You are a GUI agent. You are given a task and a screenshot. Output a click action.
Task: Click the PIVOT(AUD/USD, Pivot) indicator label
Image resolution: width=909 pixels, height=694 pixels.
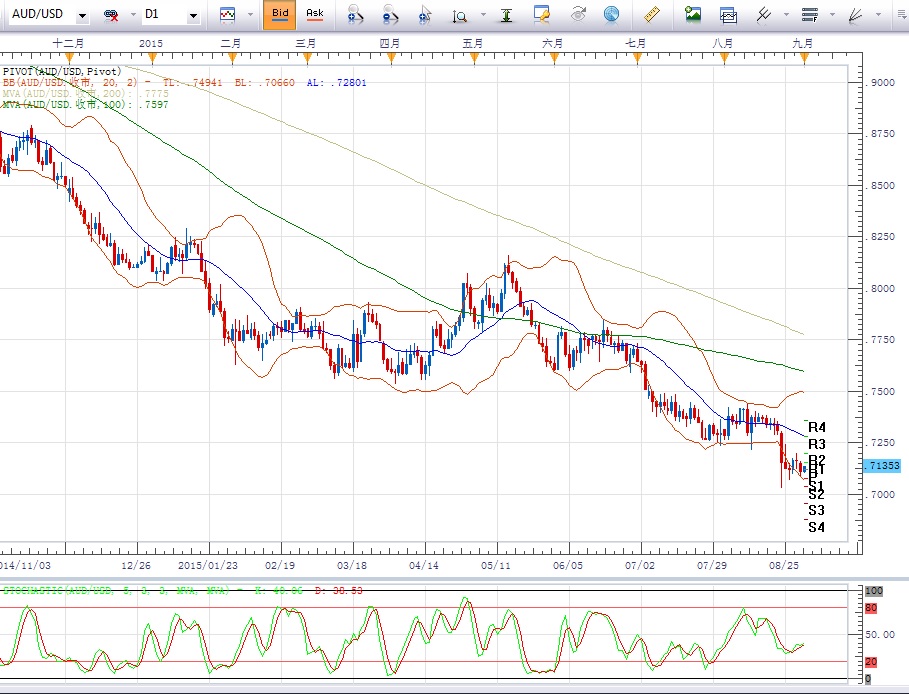click(x=62, y=71)
